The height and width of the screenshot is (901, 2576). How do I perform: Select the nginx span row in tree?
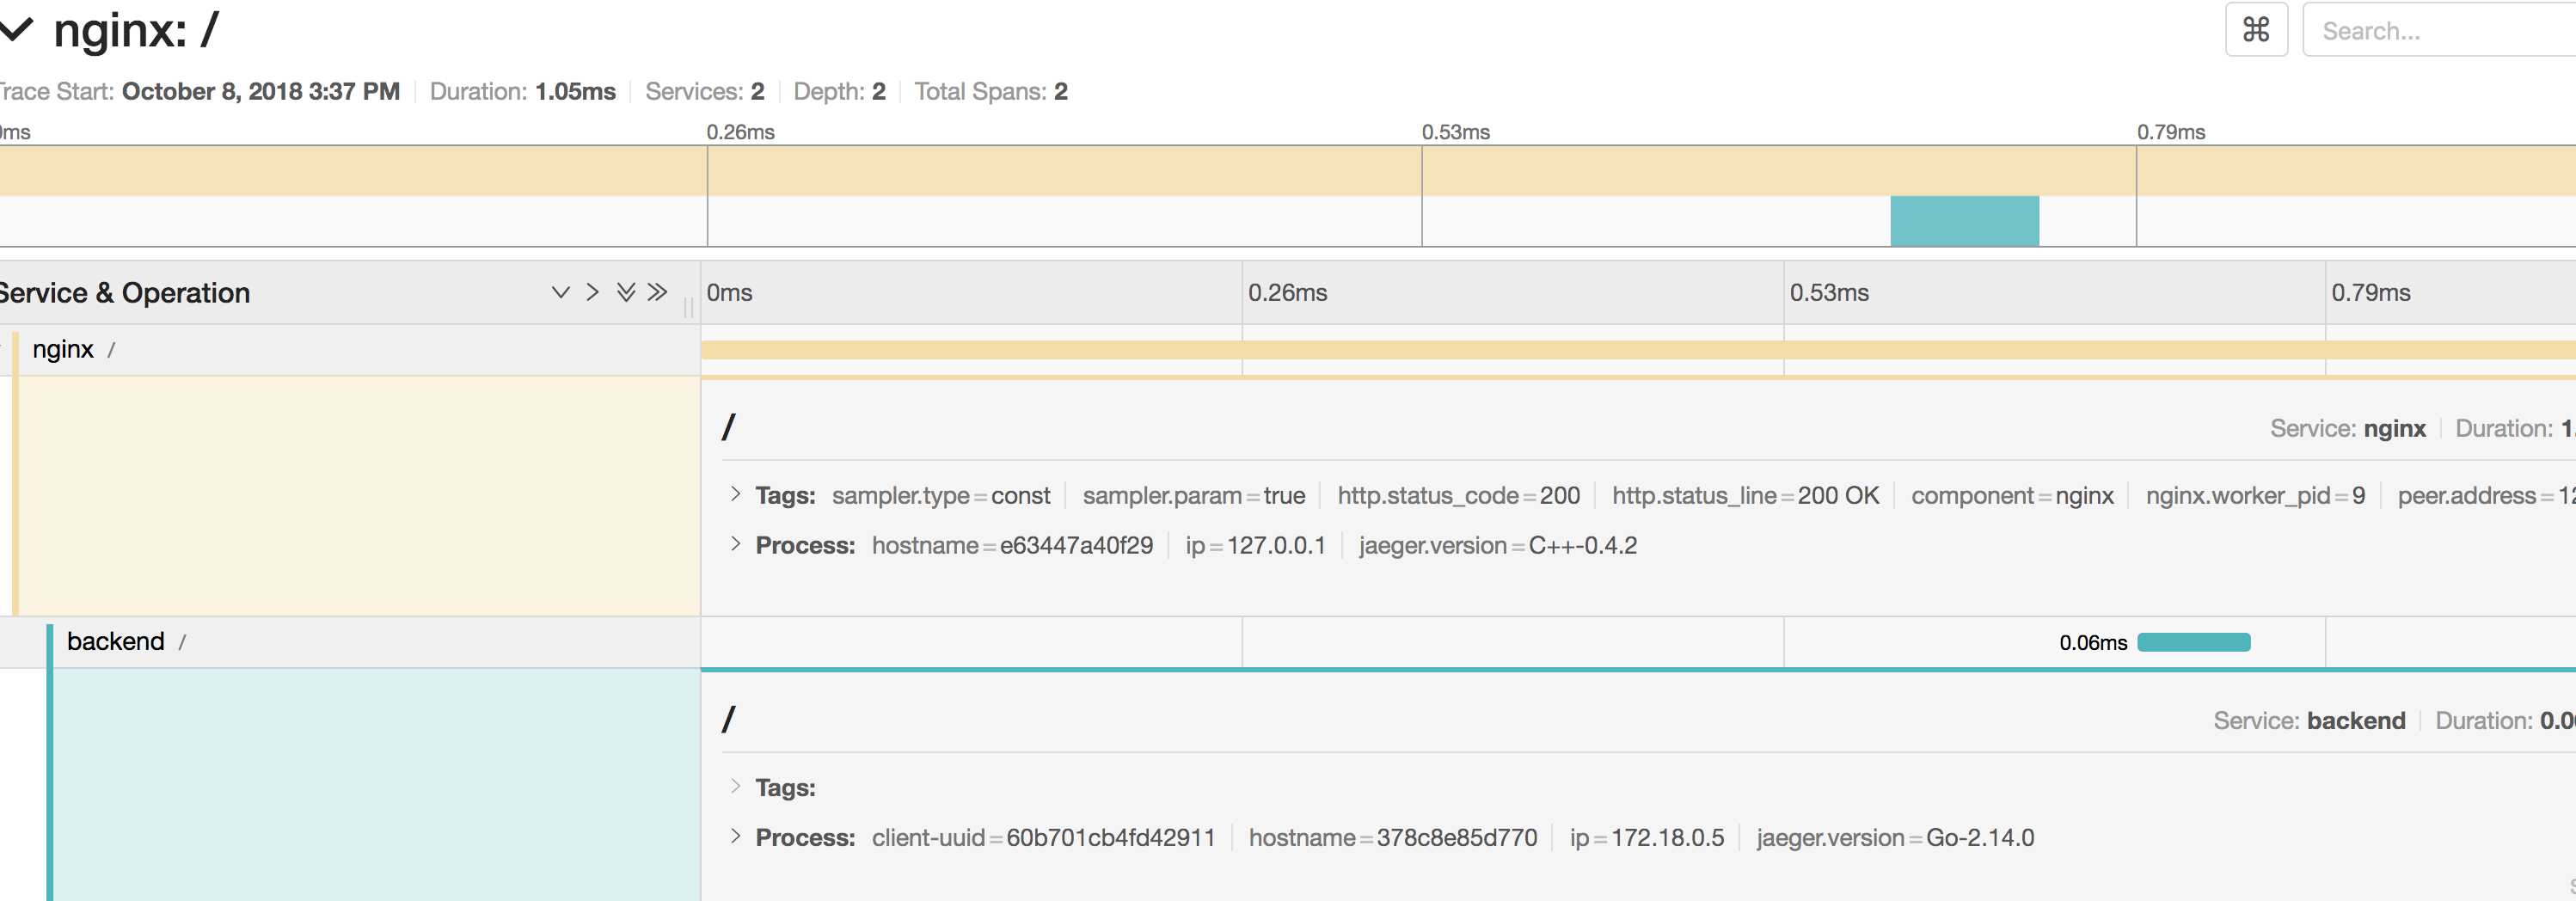(350, 349)
